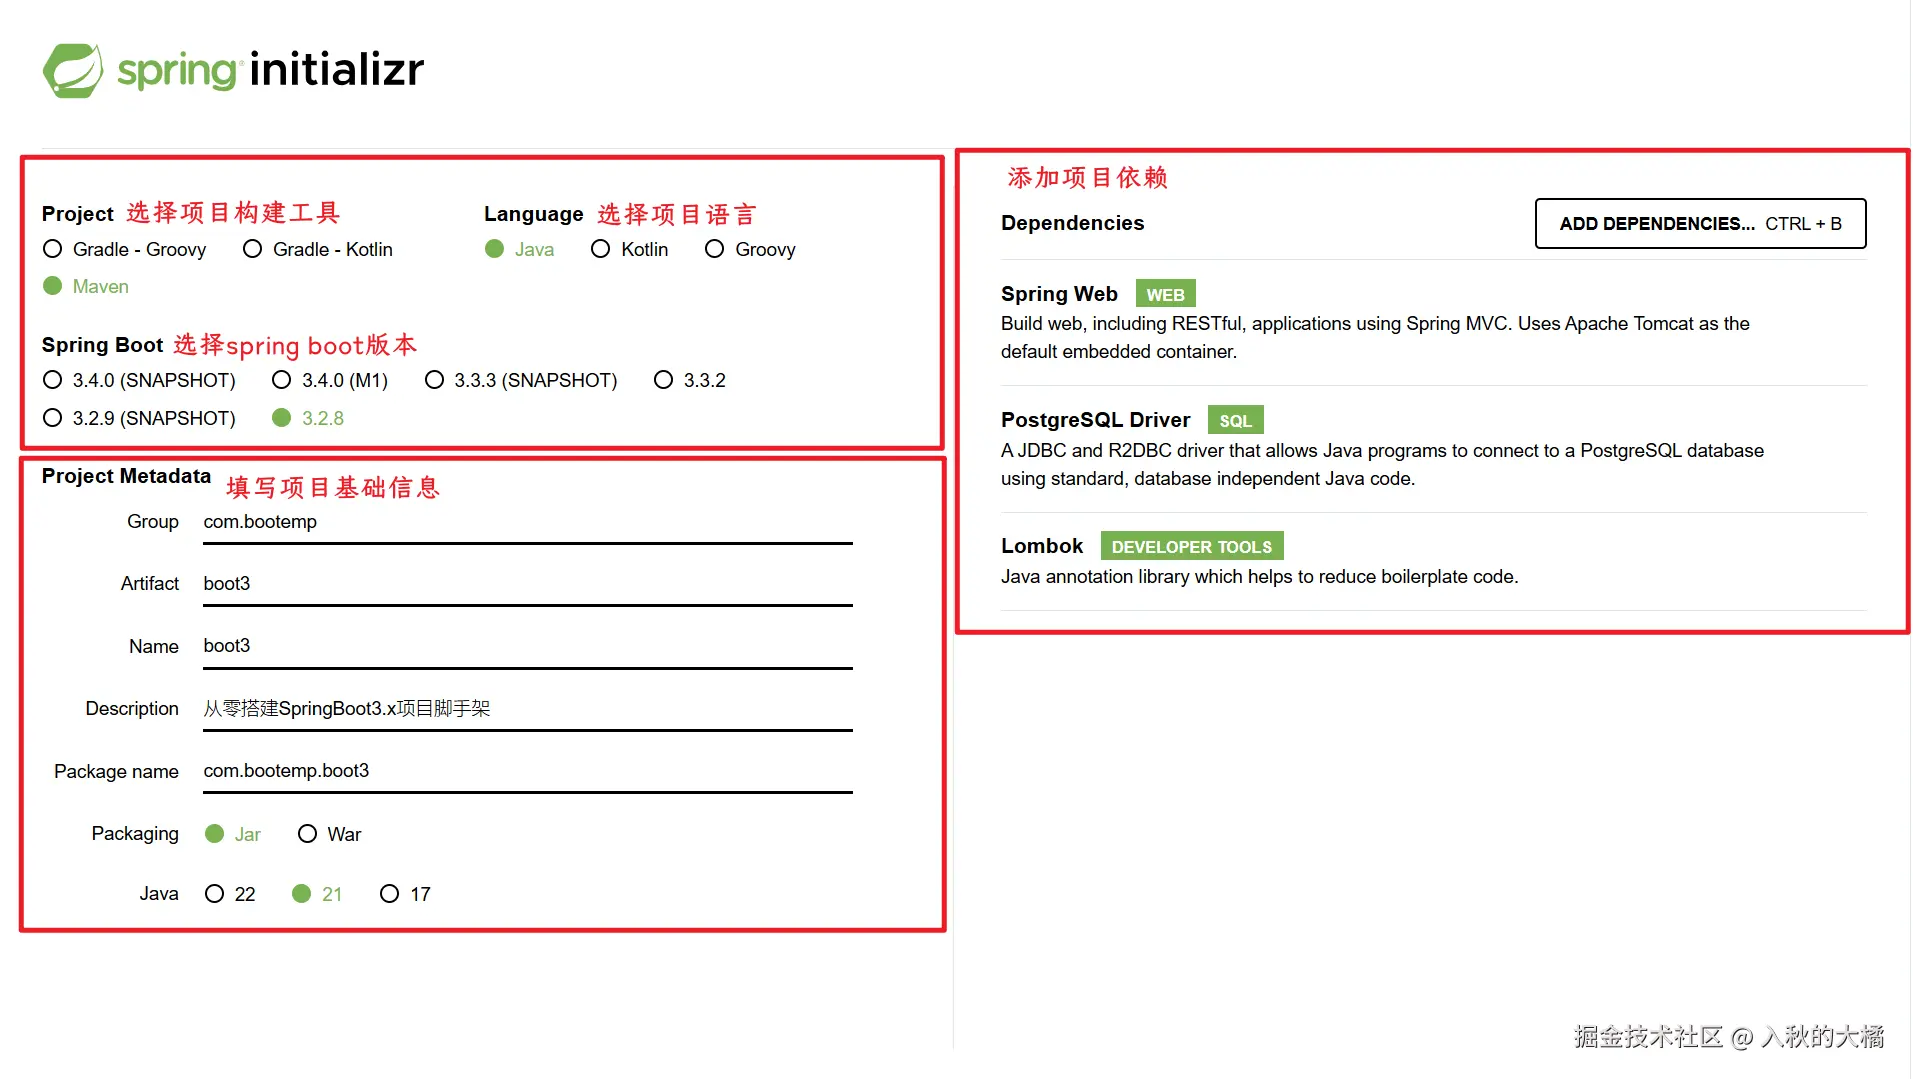Click the WEB badge next to Spring Web
The image size is (1913, 1079).
click(x=1164, y=293)
